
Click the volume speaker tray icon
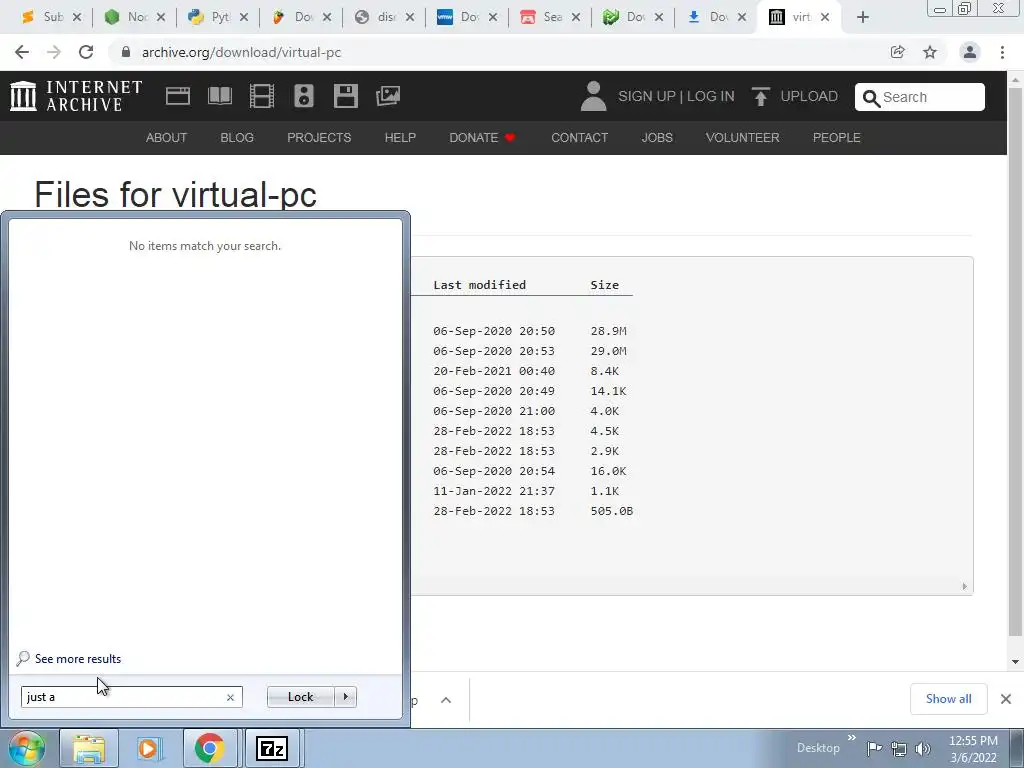923,749
